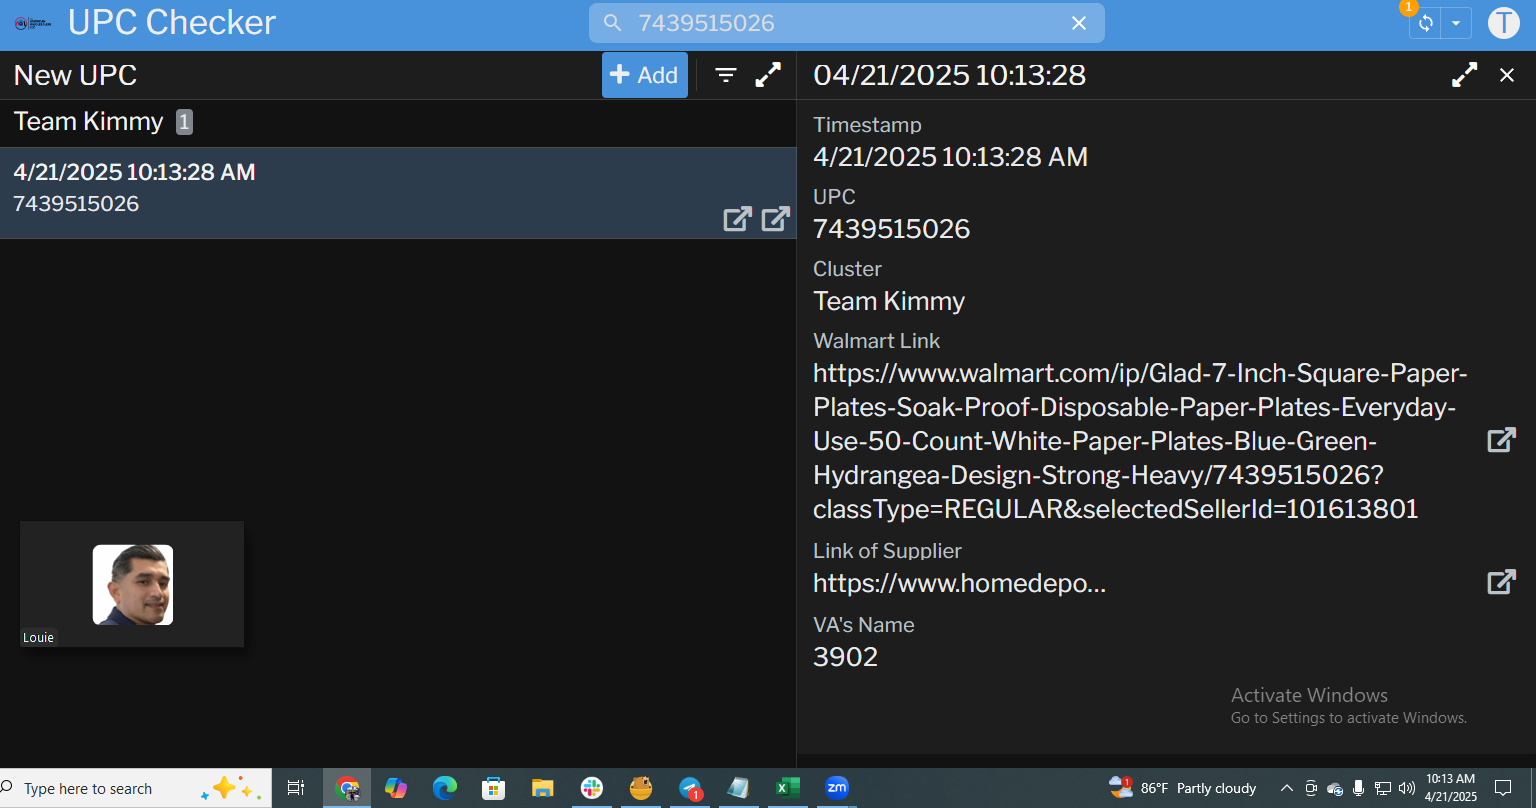The width and height of the screenshot is (1536, 808).
Task: Expand the New UPC list panel
Action: (x=768, y=75)
